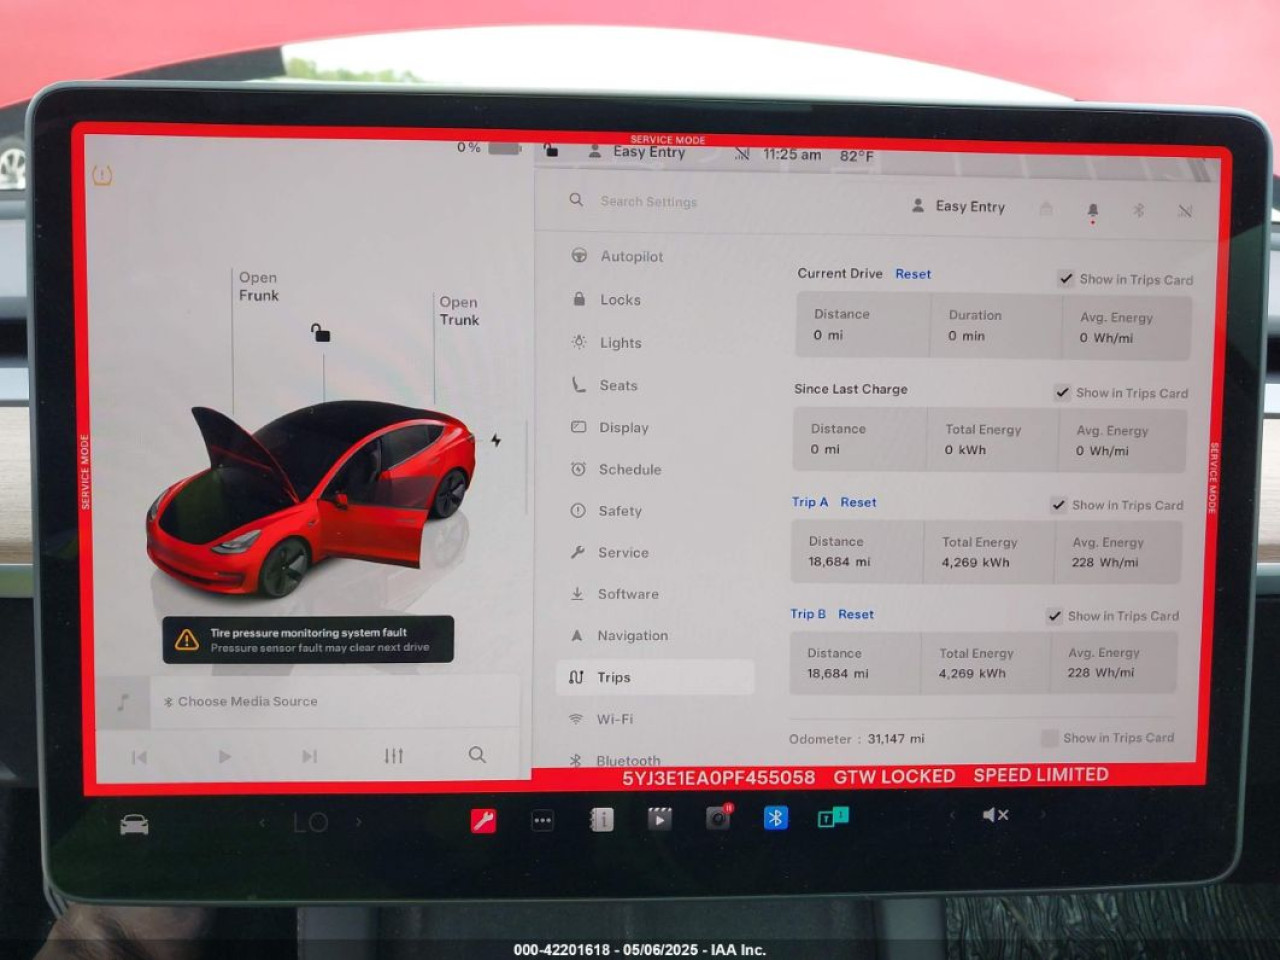Toggle Current Drive Show in Trips Card
Viewport: 1280px width, 960px height.
[x=1066, y=279]
